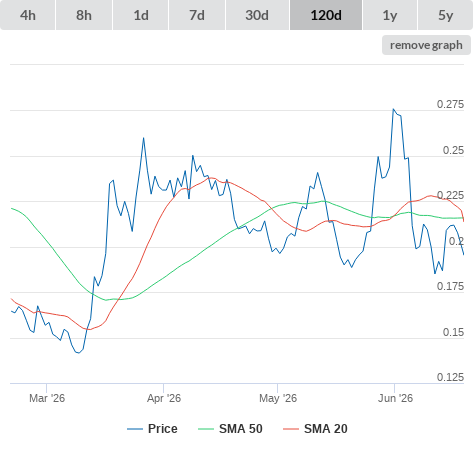Click the remove graph button
Screen dimensions: 474x455
coord(426,45)
